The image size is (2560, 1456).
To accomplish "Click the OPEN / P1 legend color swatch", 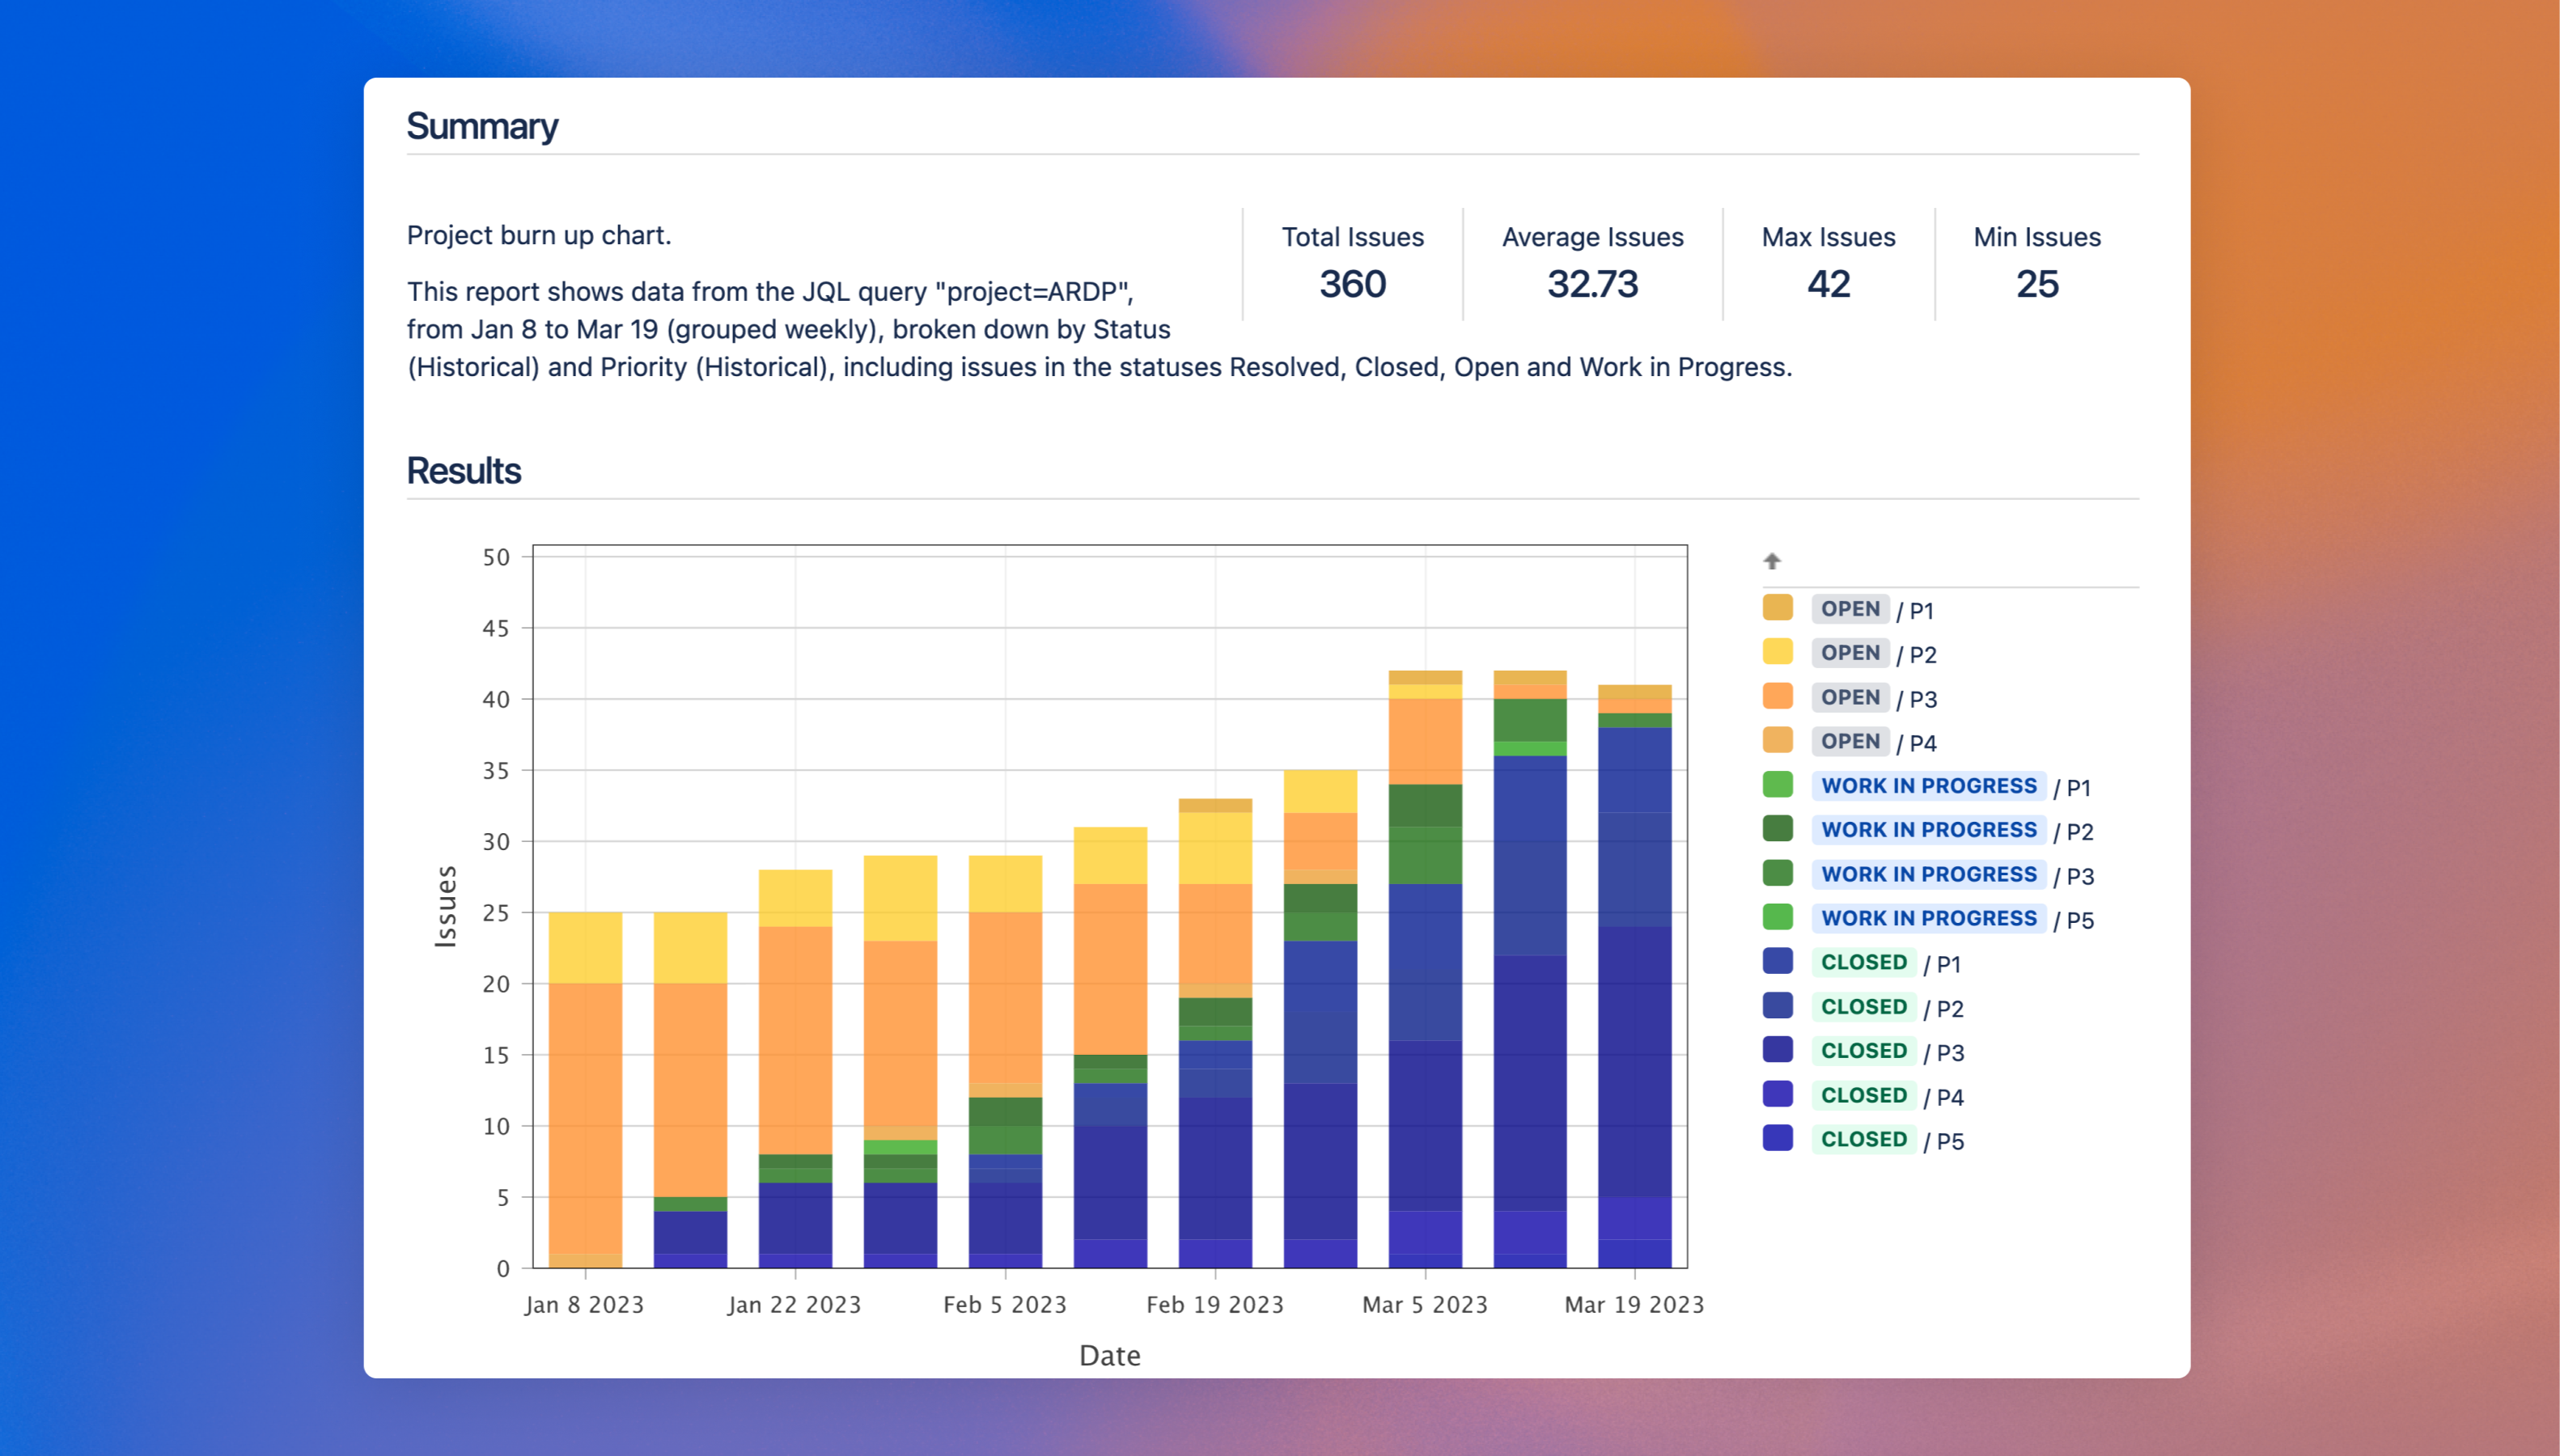I will tap(1777, 608).
